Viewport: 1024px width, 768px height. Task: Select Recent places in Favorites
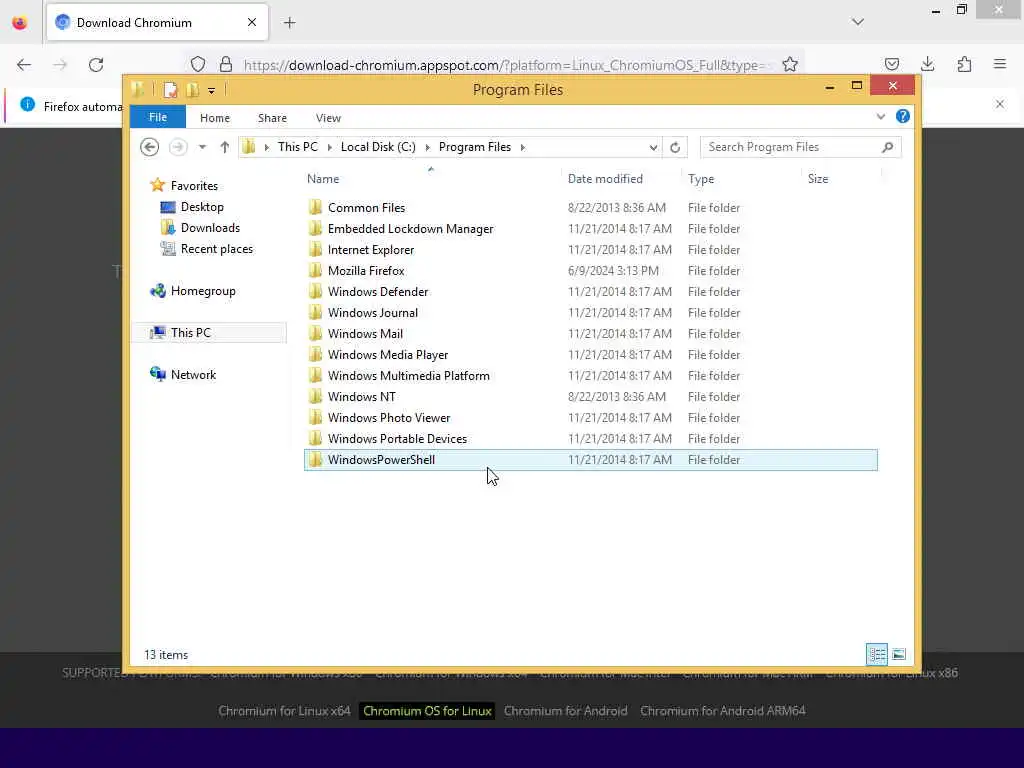pyautogui.click(x=216, y=249)
